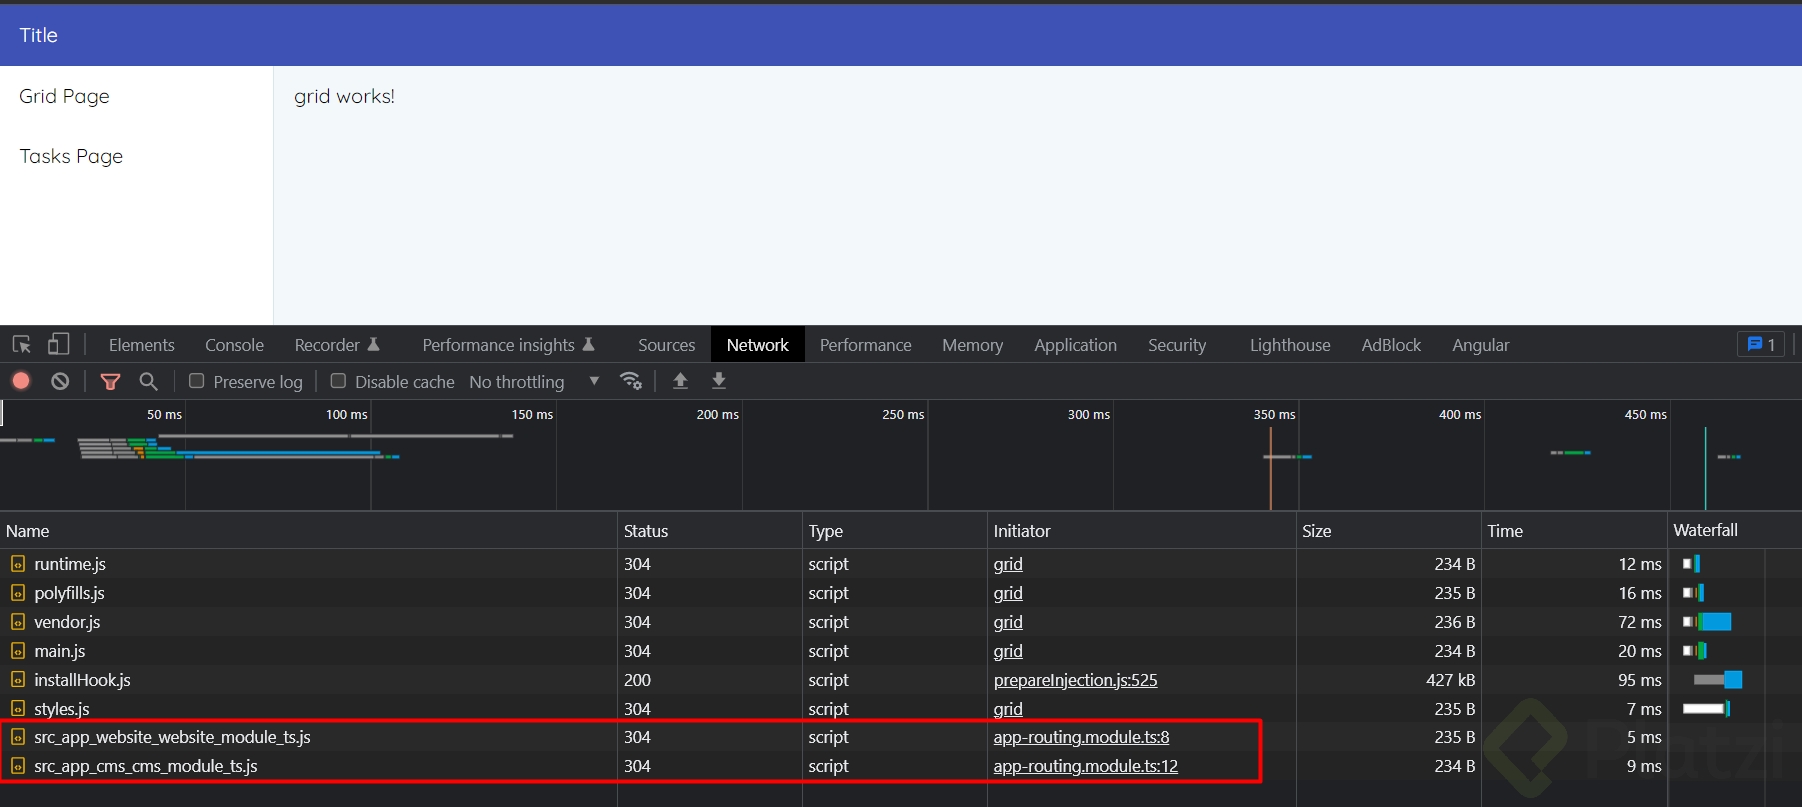This screenshot has height=807, width=1802.
Task: Toggle the device toolbar icon
Action: [59, 345]
